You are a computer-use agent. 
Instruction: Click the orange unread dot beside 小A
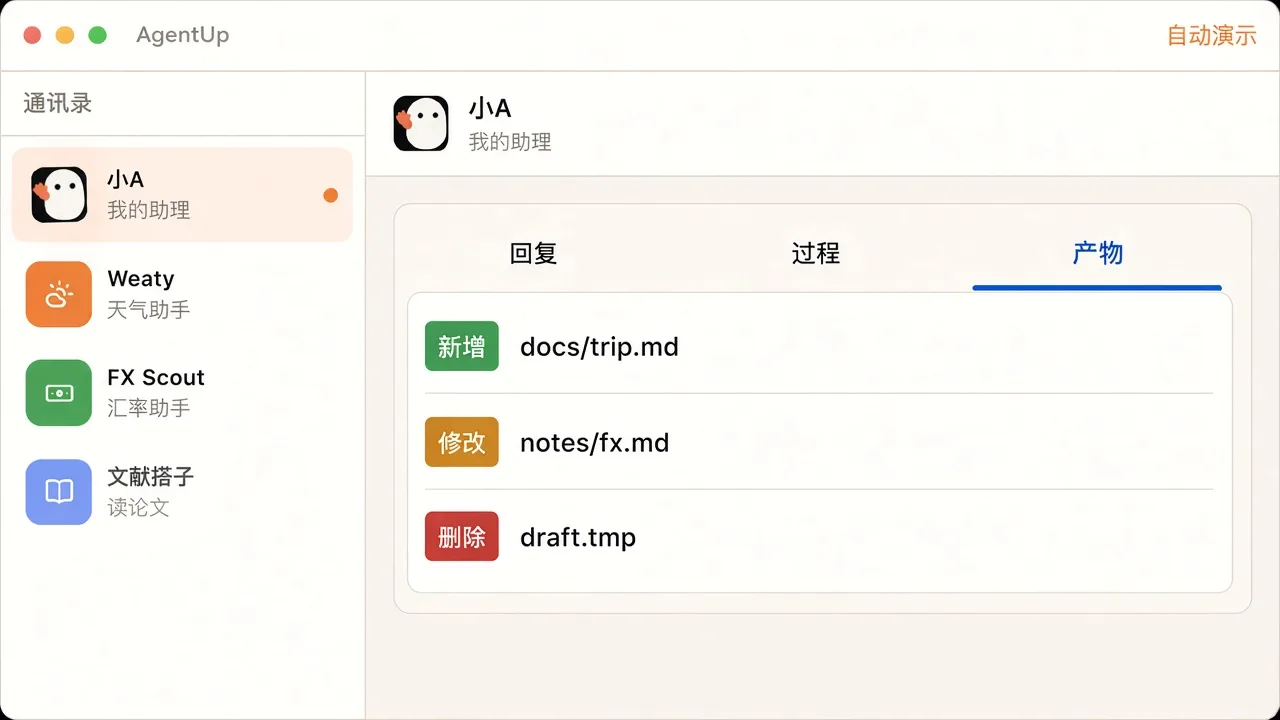[x=331, y=195]
